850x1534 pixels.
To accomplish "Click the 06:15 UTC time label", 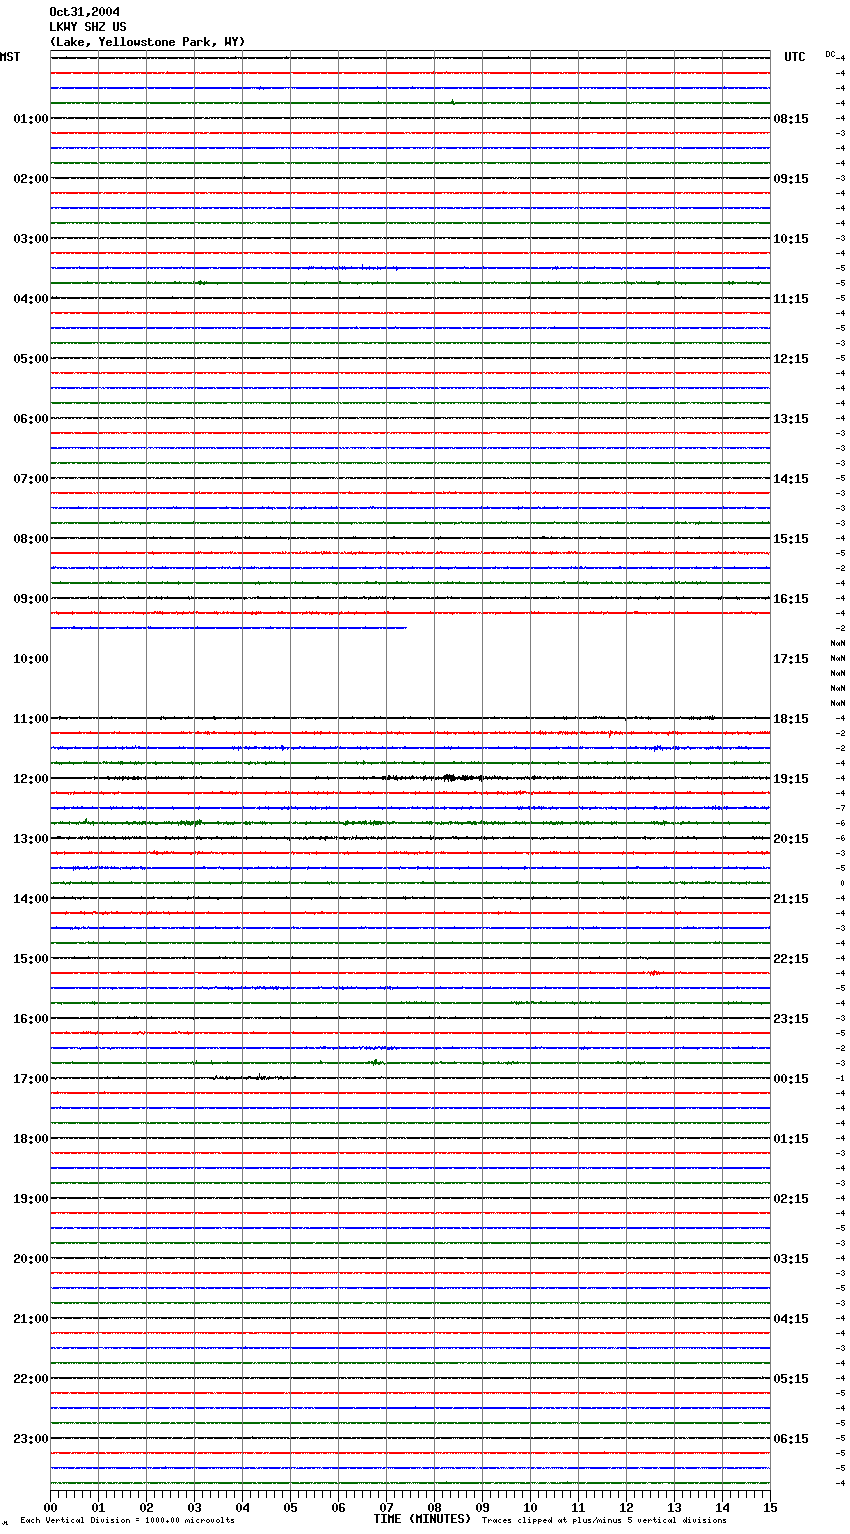I will coord(791,1439).
